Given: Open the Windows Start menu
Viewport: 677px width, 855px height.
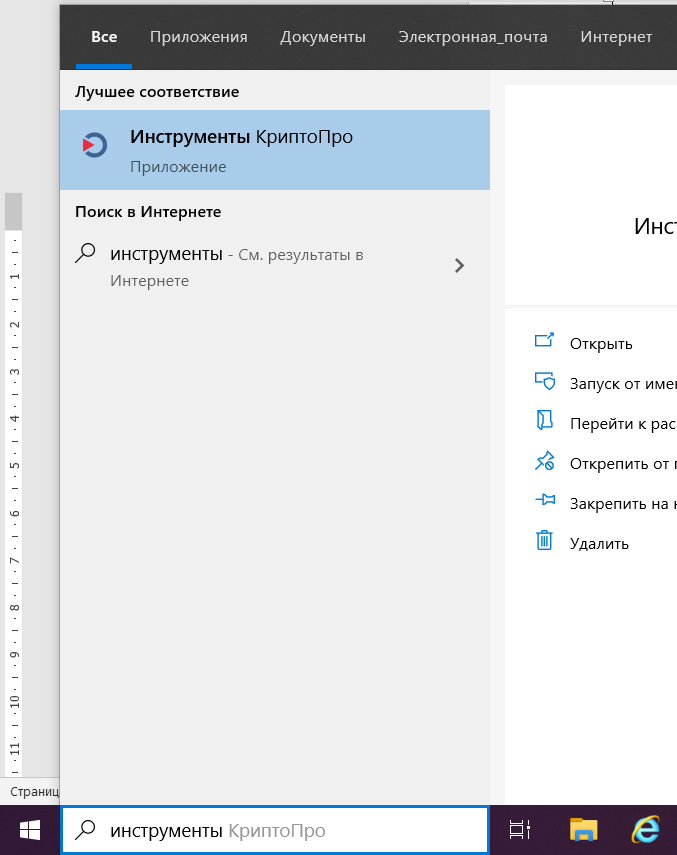Looking at the screenshot, I should click(x=30, y=830).
